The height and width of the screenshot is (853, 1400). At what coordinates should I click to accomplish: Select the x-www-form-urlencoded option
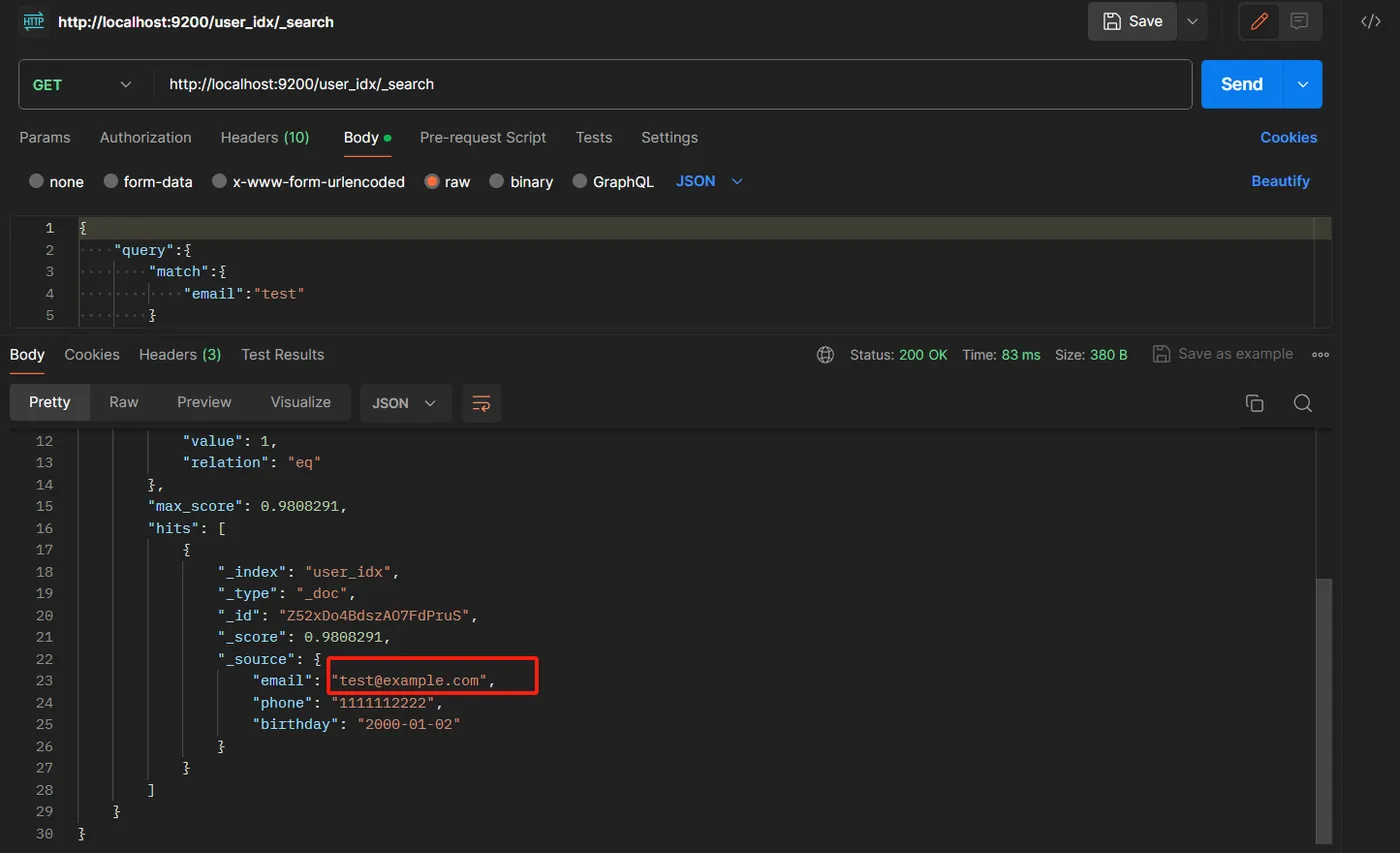219,181
